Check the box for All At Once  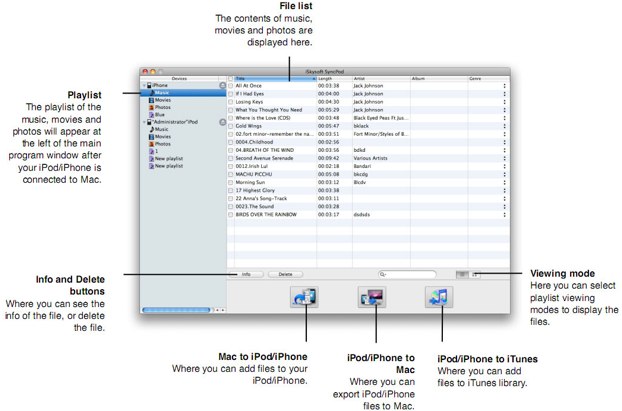230,86
